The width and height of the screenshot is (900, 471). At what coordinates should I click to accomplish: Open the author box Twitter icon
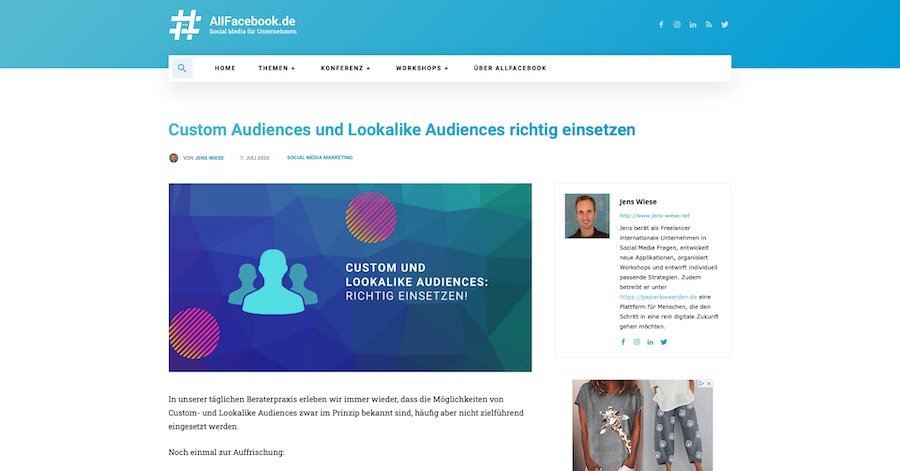(664, 342)
